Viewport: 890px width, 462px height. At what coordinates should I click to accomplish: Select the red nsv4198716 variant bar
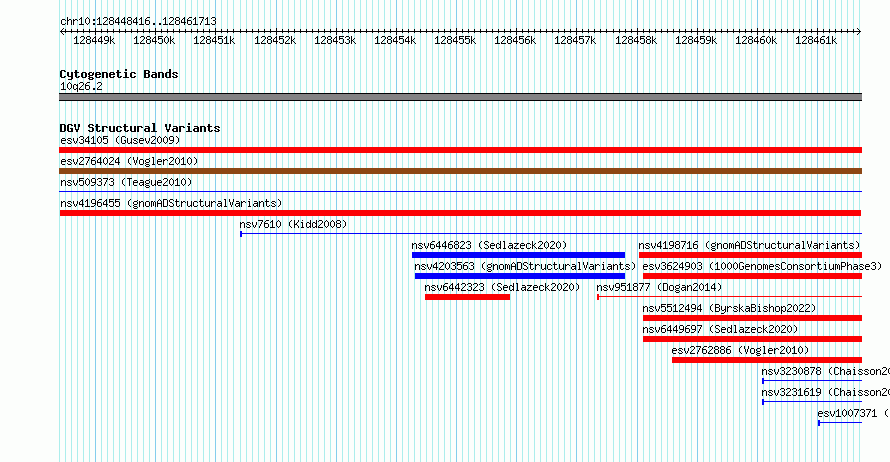click(750, 255)
